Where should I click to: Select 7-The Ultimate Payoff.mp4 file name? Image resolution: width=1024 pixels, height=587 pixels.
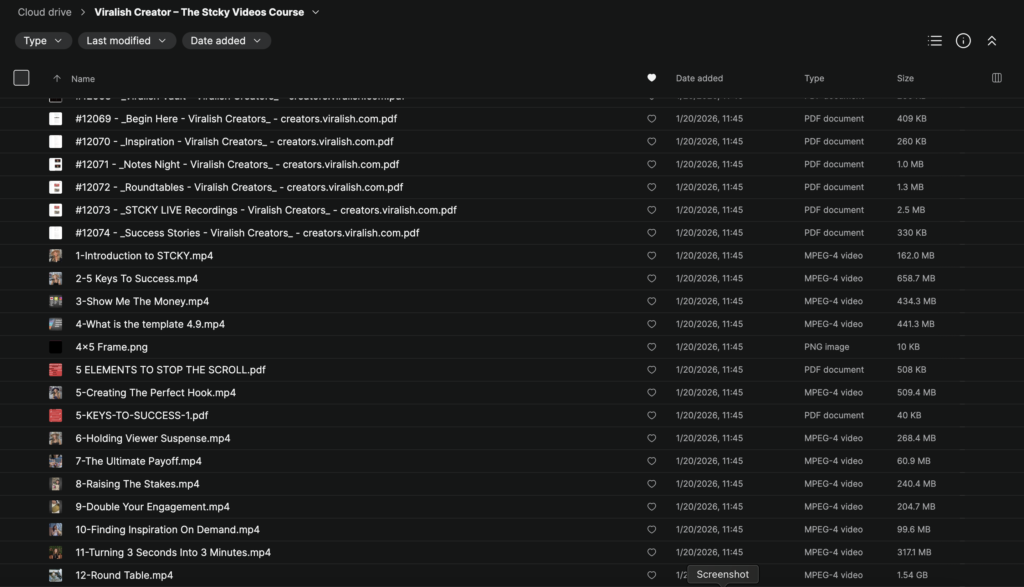point(138,461)
